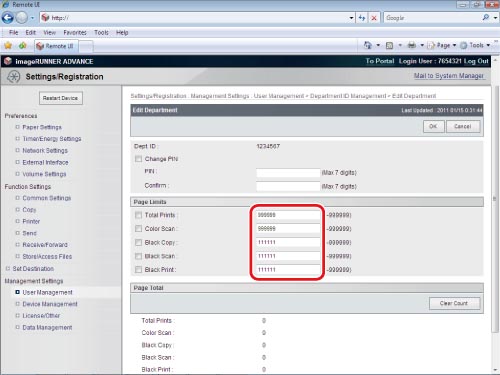Click the Clear Count button
The height and width of the screenshot is (375, 500).
[454, 303]
